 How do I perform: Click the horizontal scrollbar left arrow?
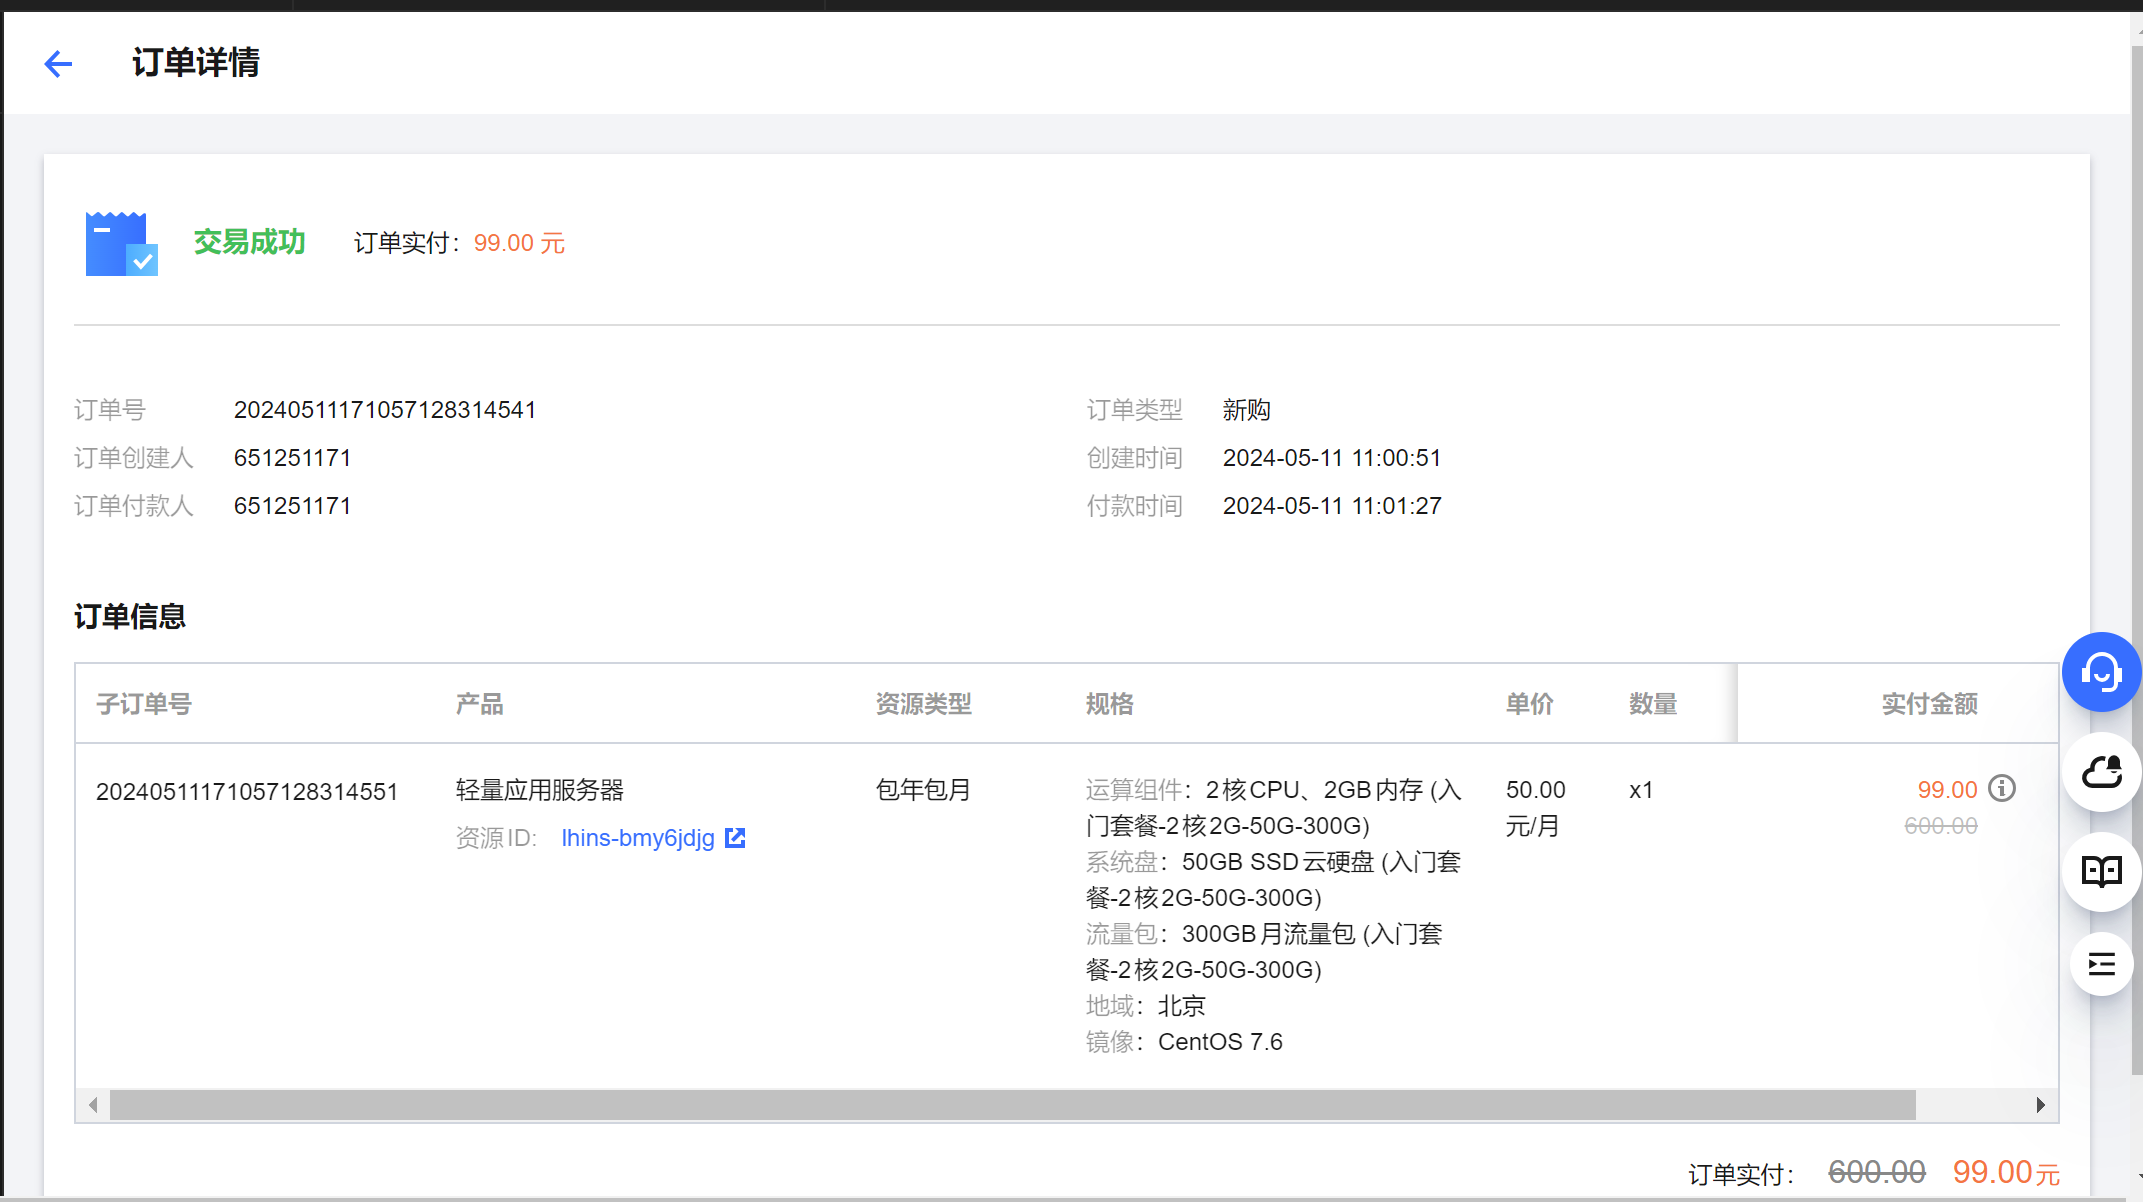[x=93, y=1105]
